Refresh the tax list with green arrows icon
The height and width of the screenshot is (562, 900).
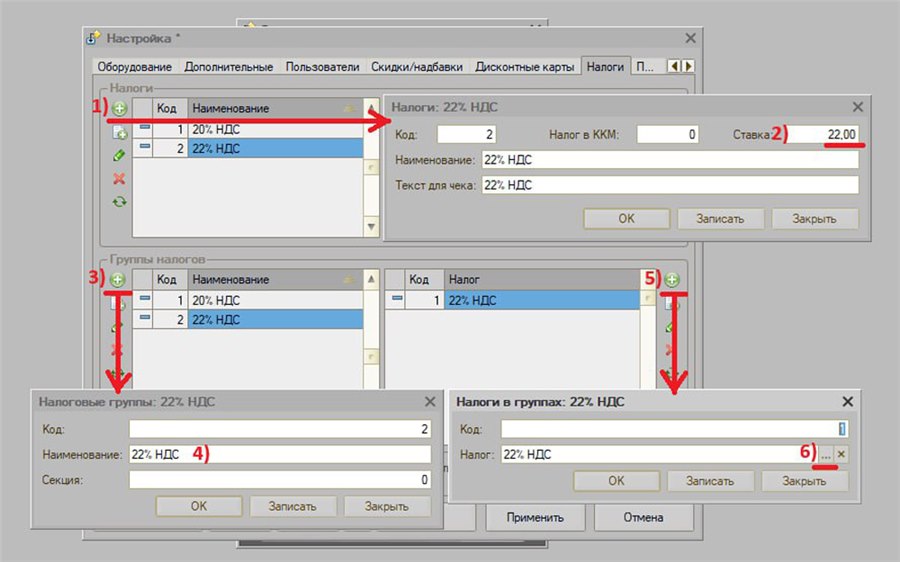coord(119,201)
